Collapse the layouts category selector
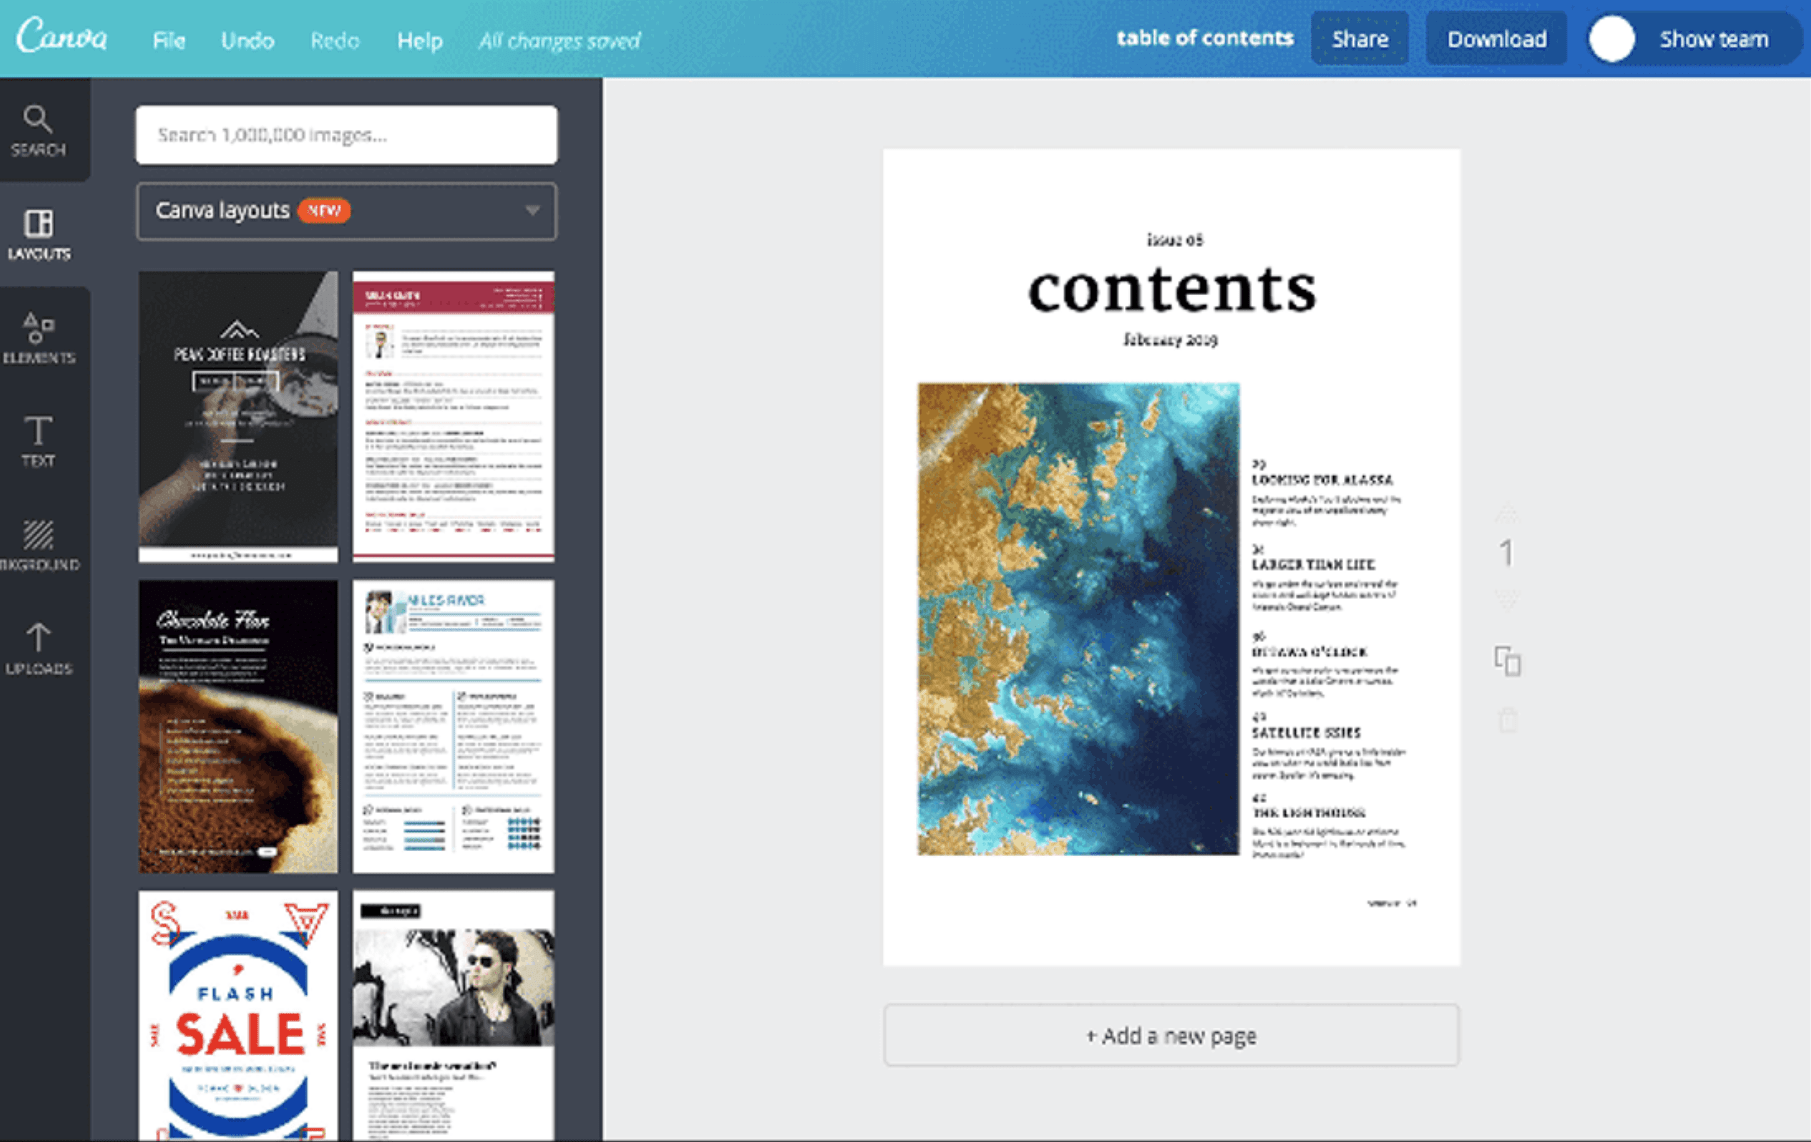 (x=532, y=211)
